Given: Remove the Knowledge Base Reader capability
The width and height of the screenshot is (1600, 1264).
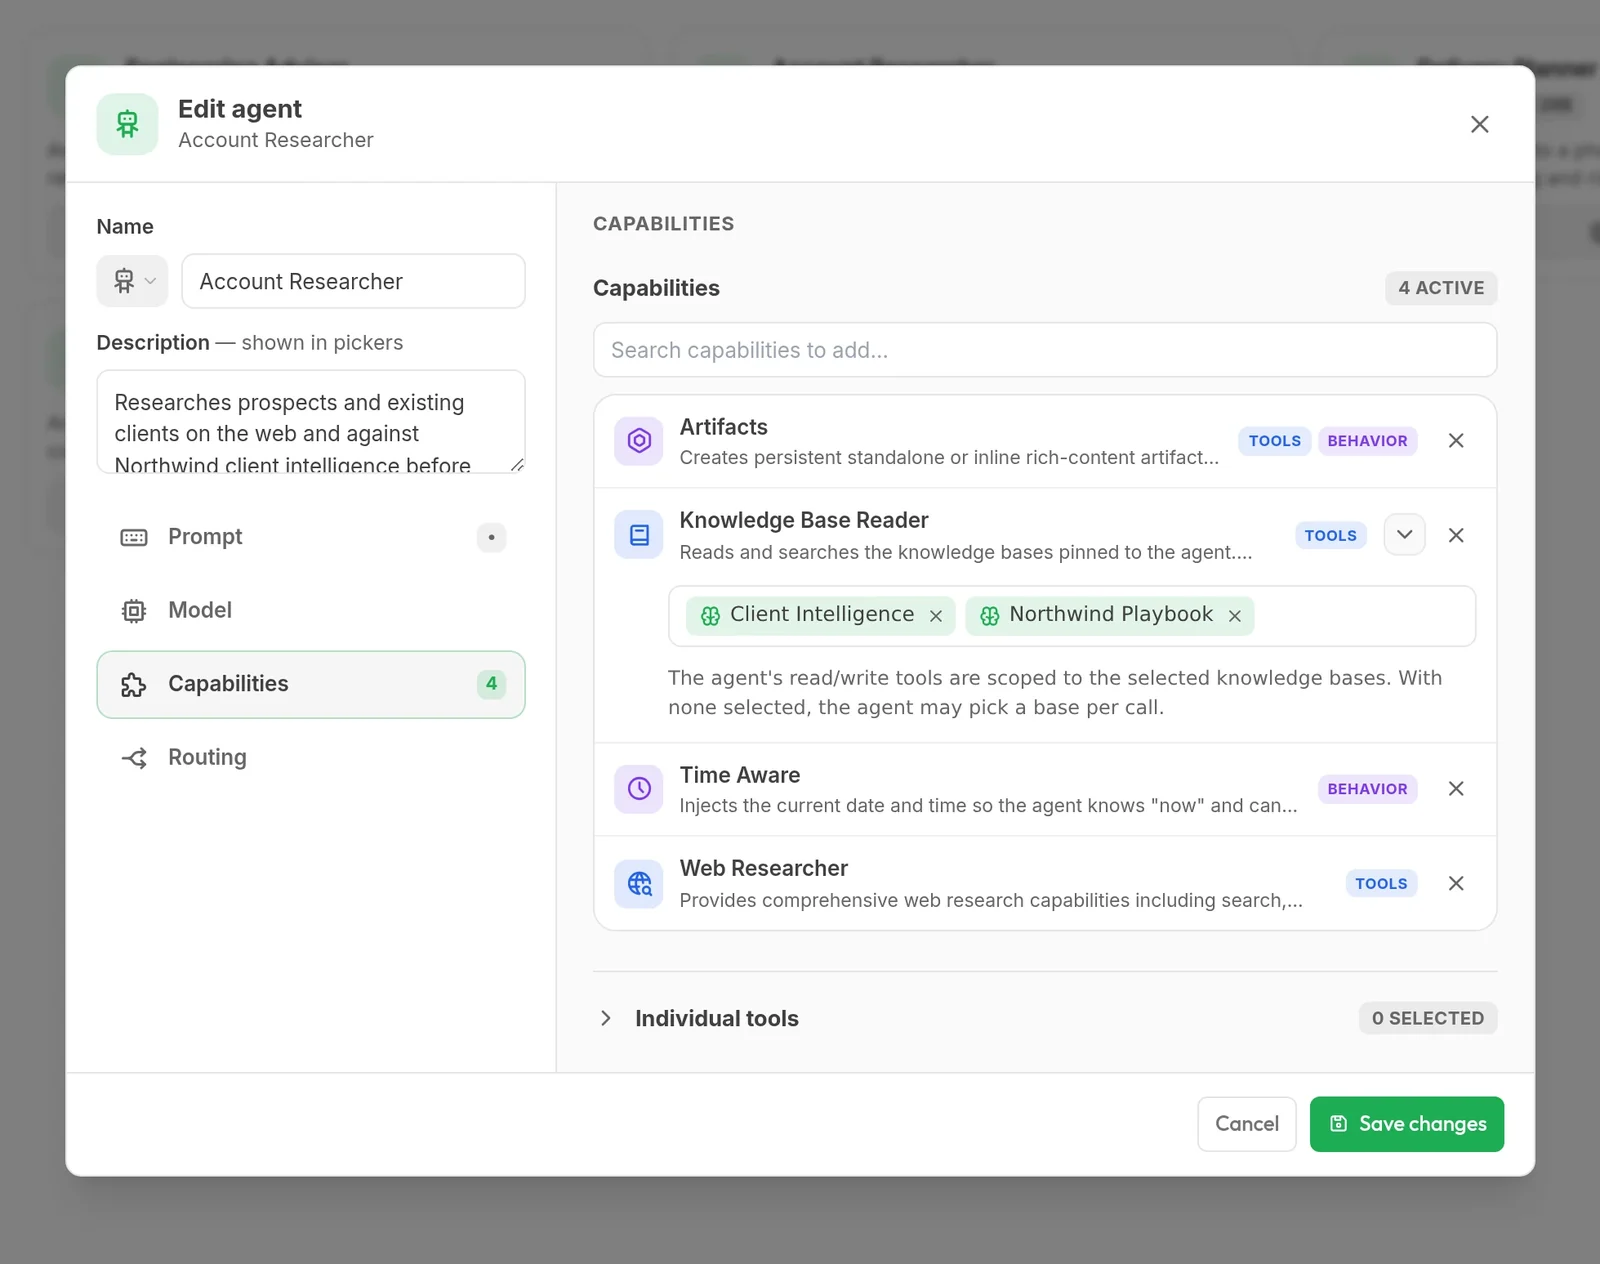Looking at the screenshot, I should pos(1456,535).
